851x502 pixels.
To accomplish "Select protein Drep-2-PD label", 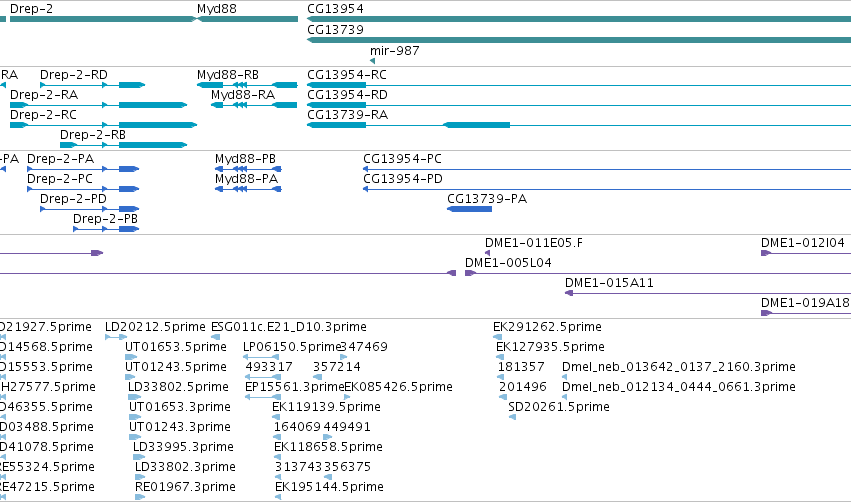I will click(x=73, y=199).
